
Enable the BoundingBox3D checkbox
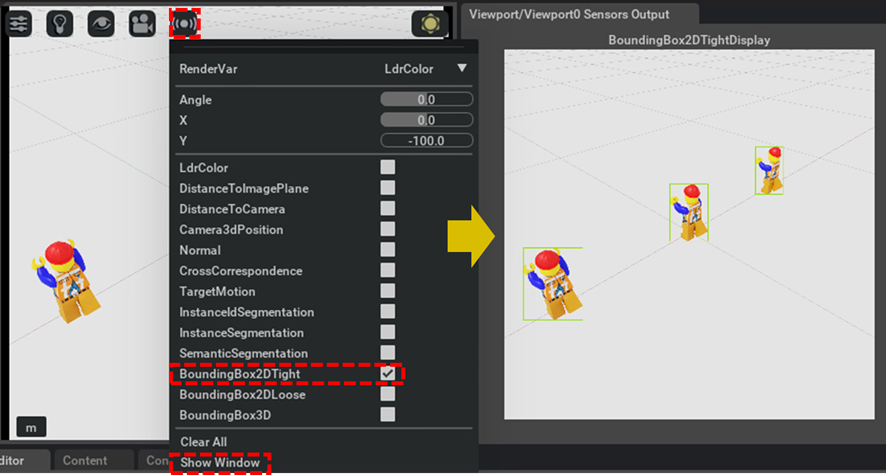point(388,415)
